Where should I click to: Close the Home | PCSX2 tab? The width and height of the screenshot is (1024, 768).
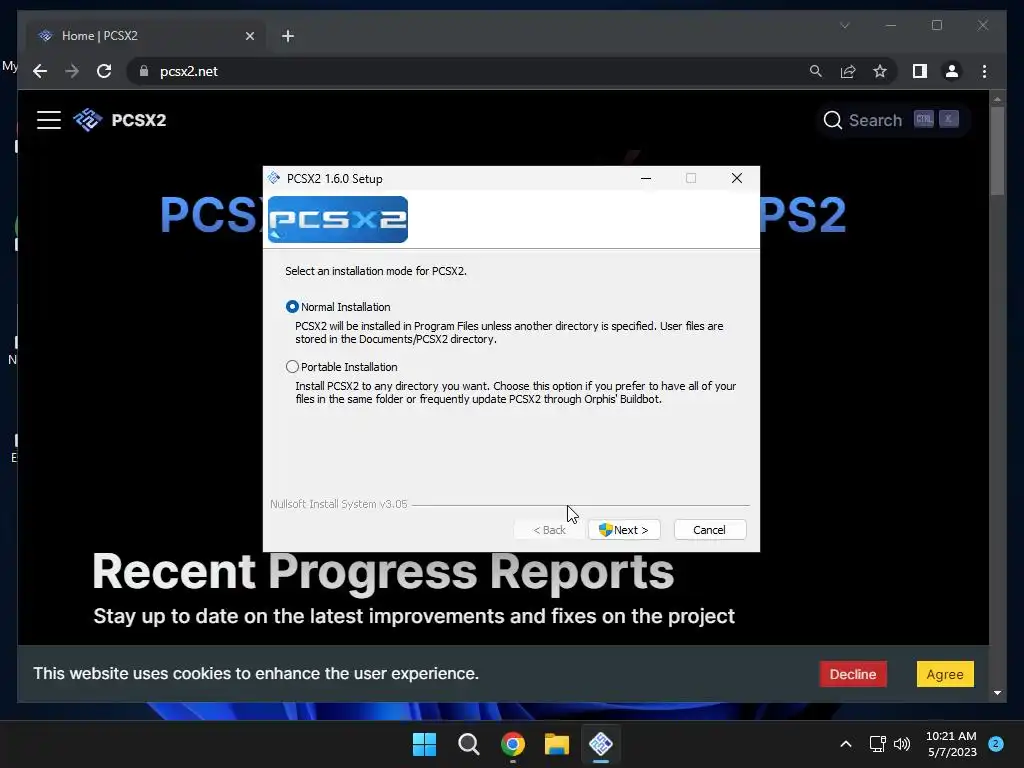pyautogui.click(x=249, y=36)
